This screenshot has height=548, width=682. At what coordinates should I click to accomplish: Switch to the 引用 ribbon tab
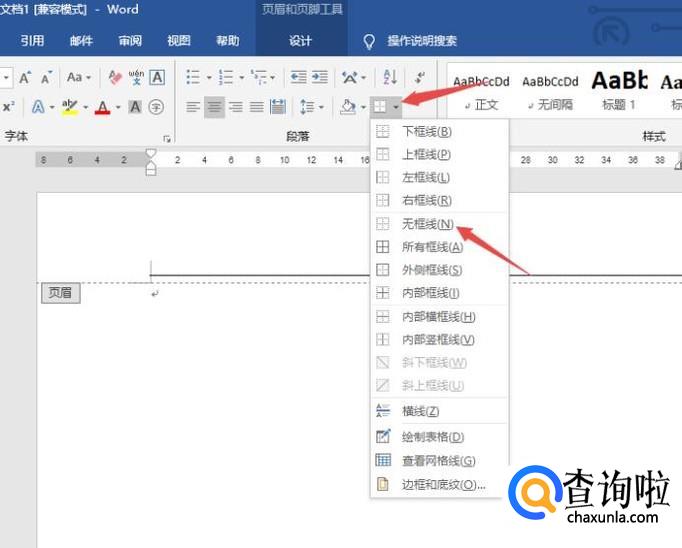[x=32, y=41]
